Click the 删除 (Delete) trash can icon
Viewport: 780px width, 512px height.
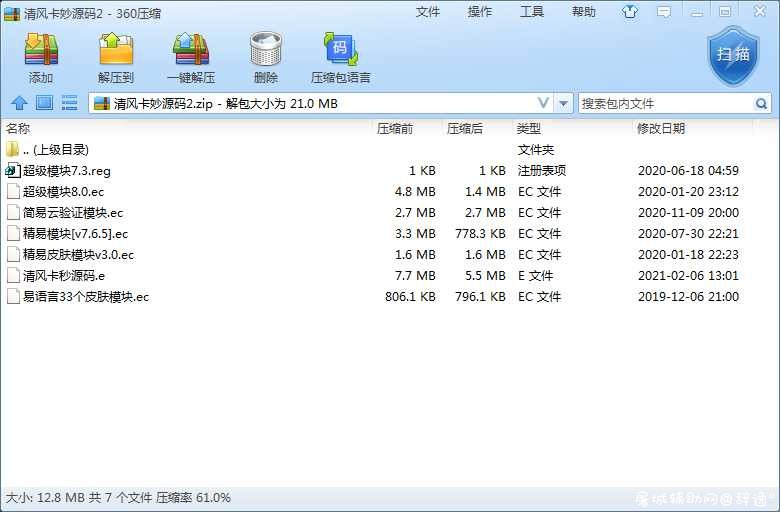266,49
